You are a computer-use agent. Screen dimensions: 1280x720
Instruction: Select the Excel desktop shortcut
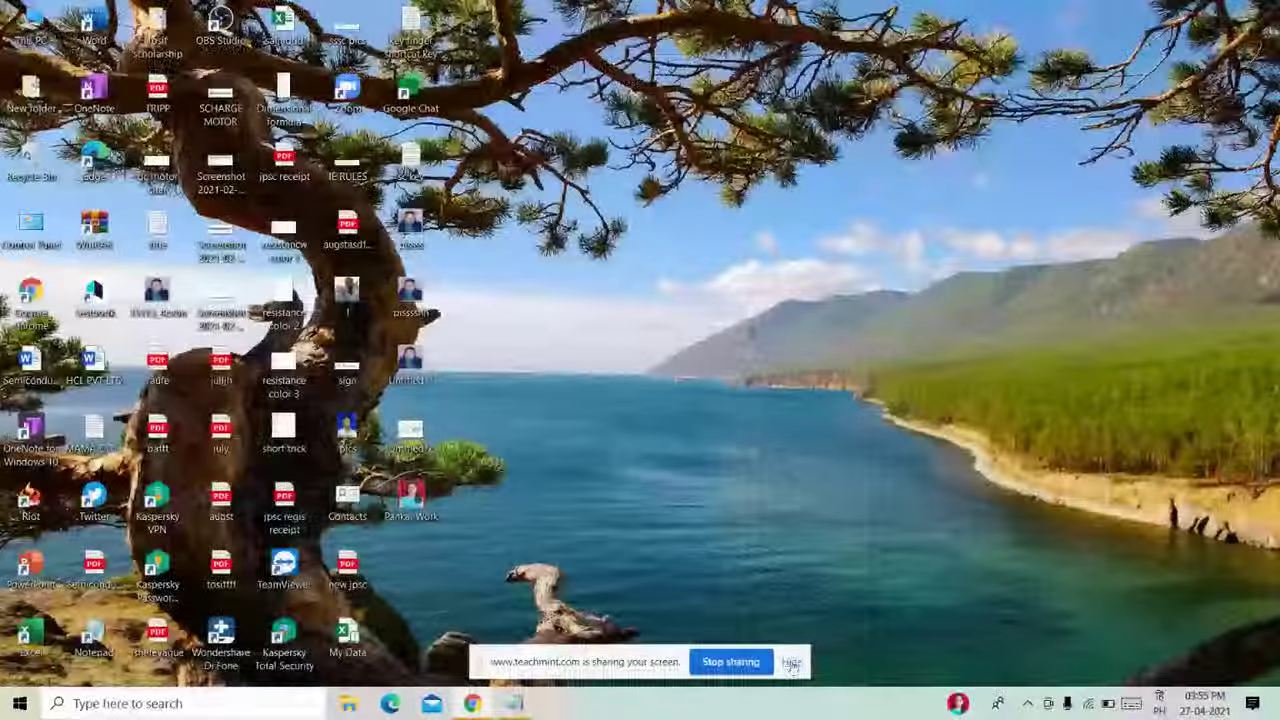tap(31, 639)
